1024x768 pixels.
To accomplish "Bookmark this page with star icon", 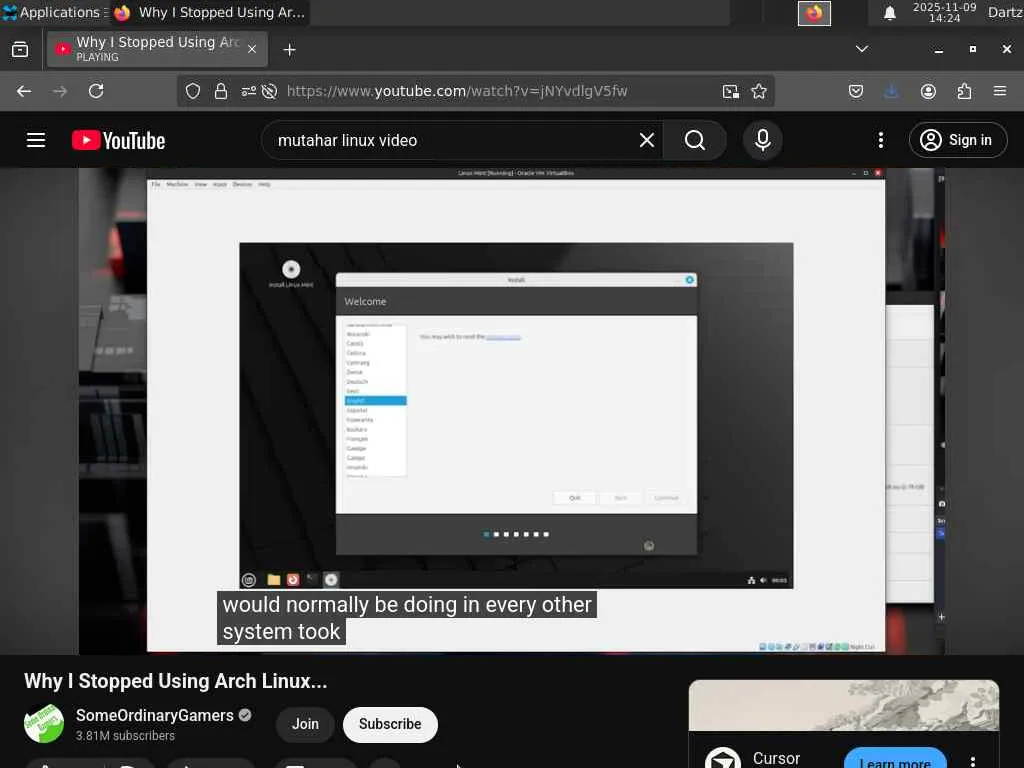I will click(759, 91).
